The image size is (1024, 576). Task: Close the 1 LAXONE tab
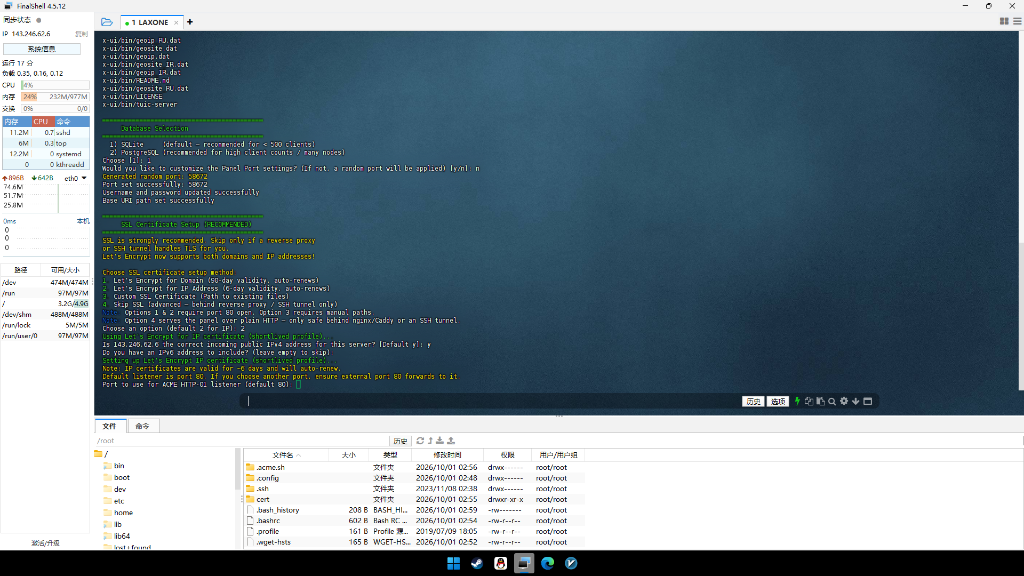click(176, 23)
